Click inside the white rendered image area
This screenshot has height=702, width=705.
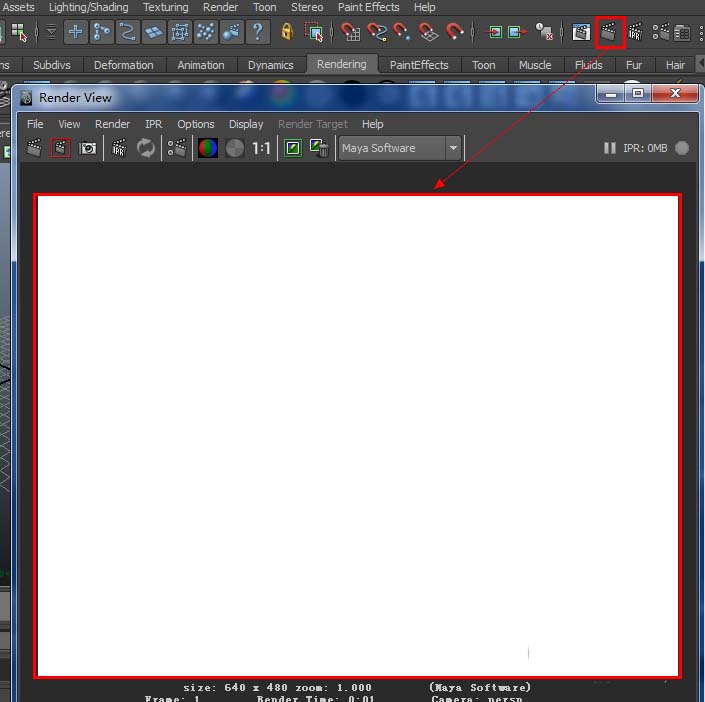357,435
